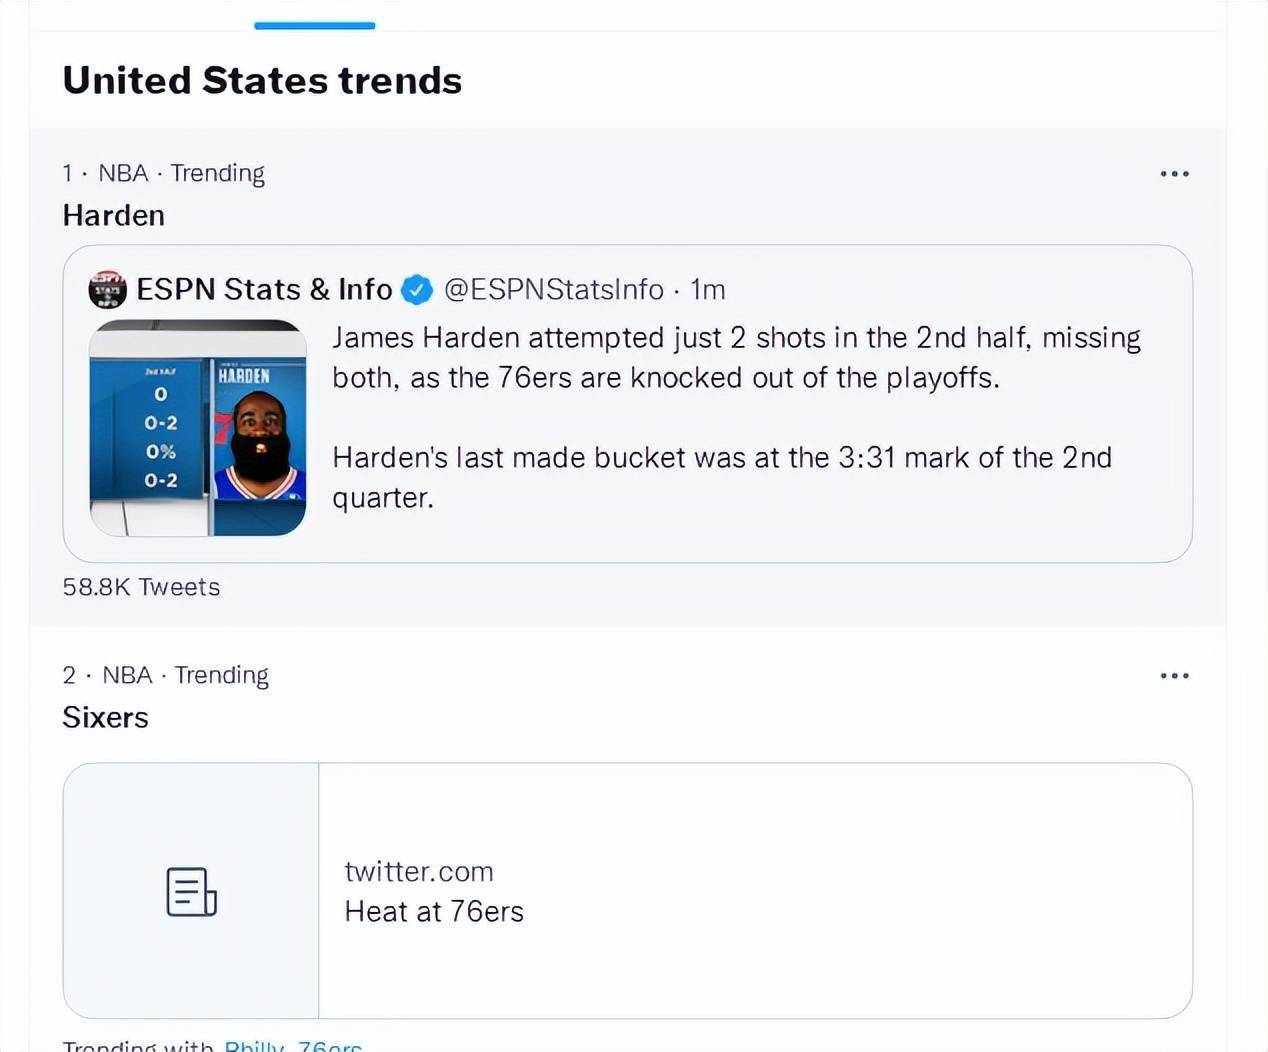This screenshot has height=1052, width=1268.
Task: Click the ESPN Stats & Info profile avatar
Action: (108, 289)
